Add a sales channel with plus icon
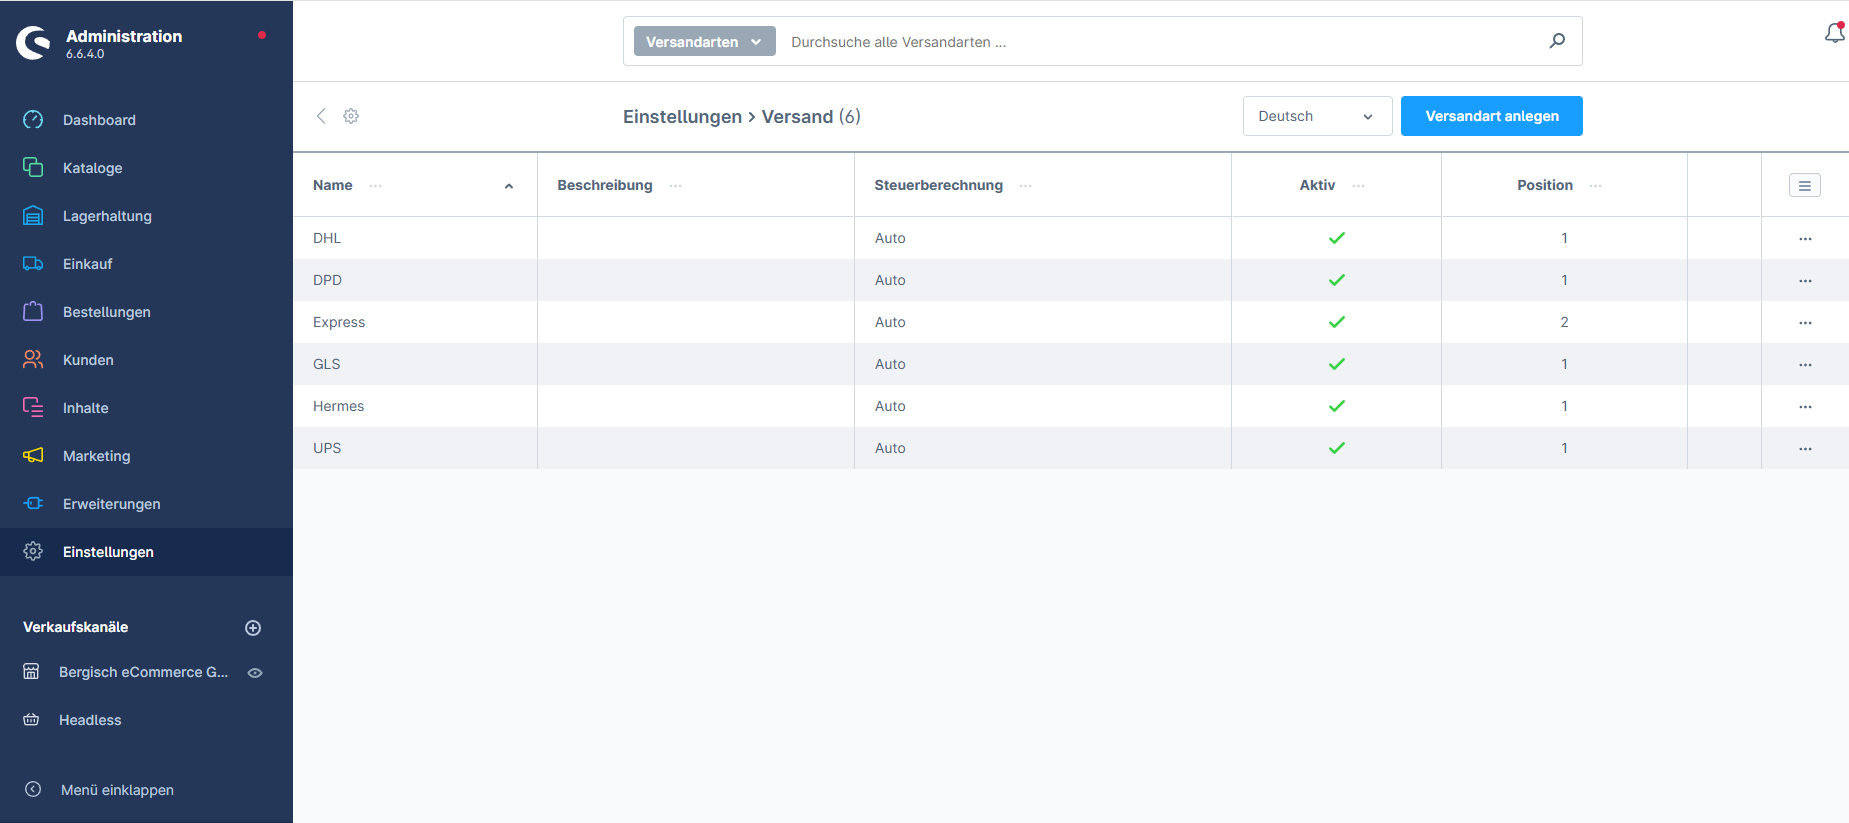This screenshot has height=823, width=1849. tap(253, 628)
